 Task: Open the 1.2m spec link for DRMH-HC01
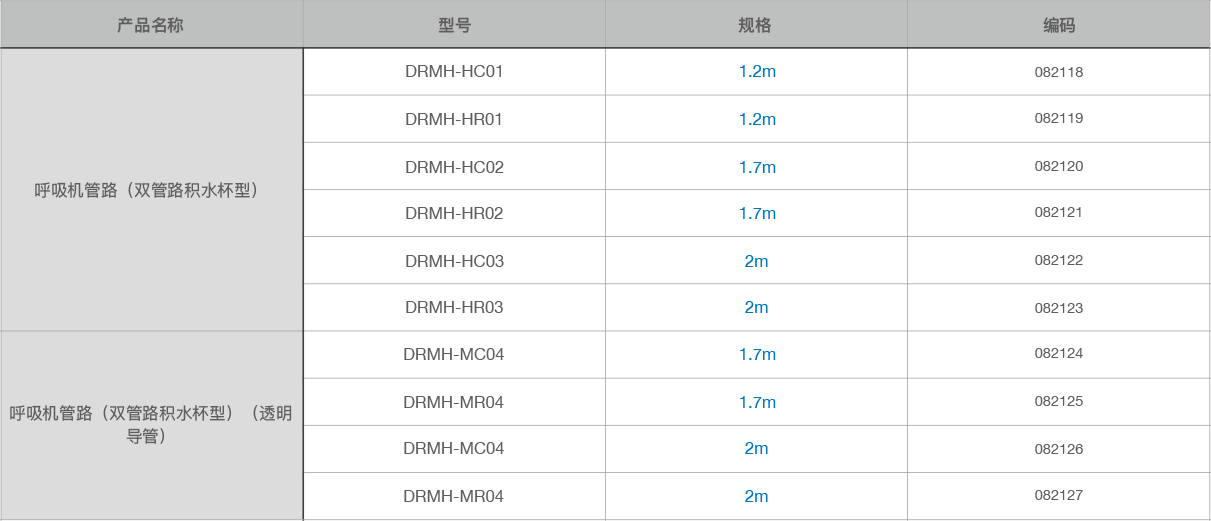(x=757, y=72)
